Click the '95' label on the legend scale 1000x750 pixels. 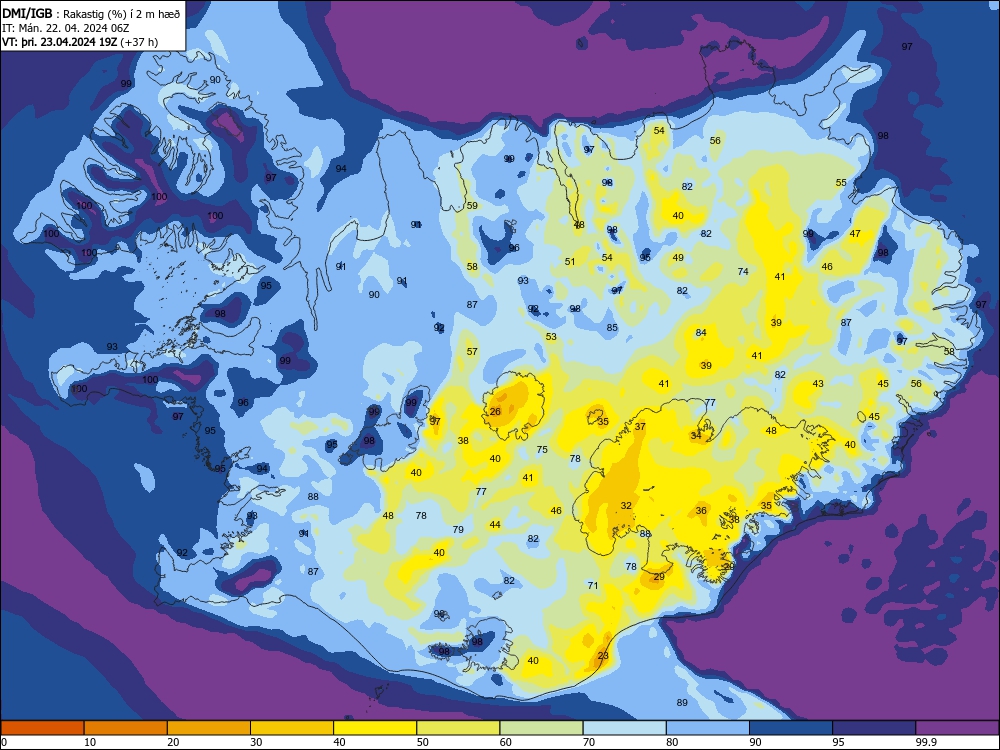pos(839,742)
